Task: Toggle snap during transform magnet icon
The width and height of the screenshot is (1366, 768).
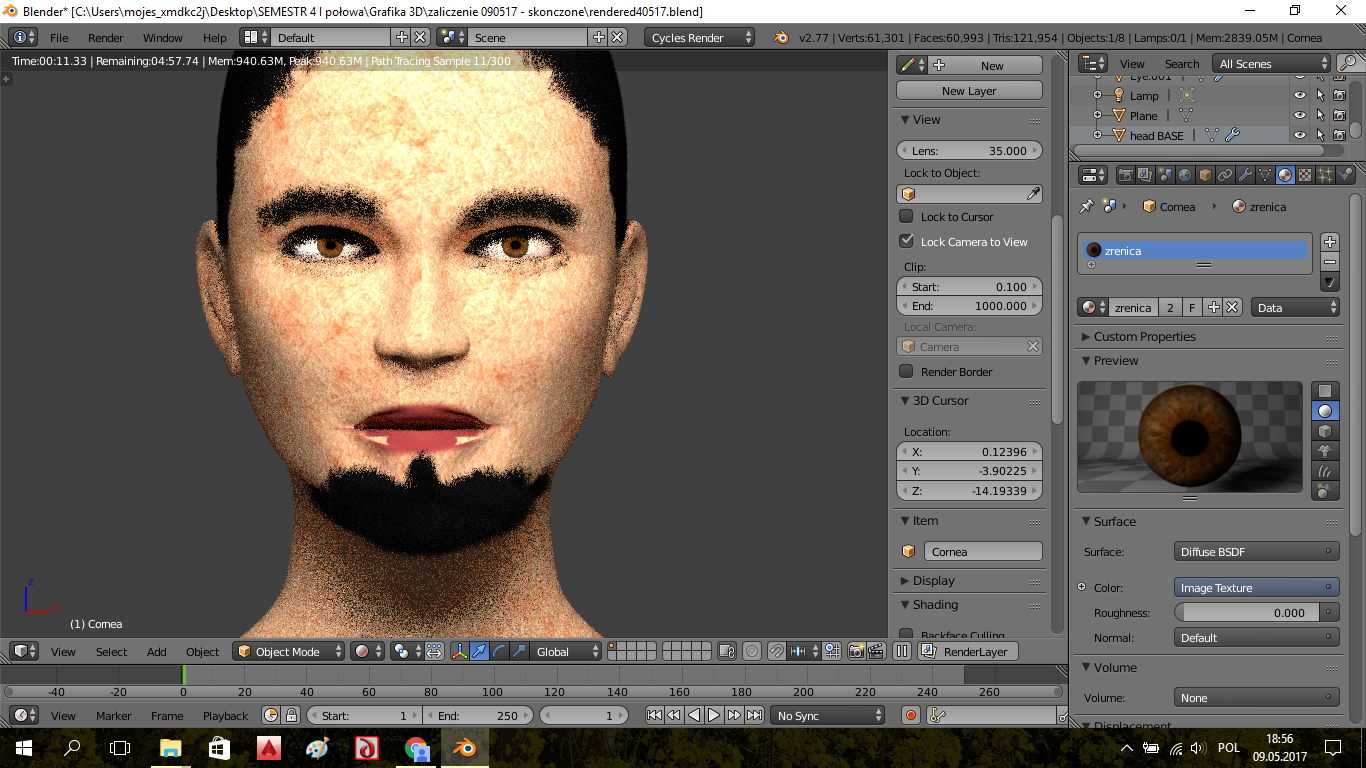Action: pyautogui.click(x=776, y=651)
